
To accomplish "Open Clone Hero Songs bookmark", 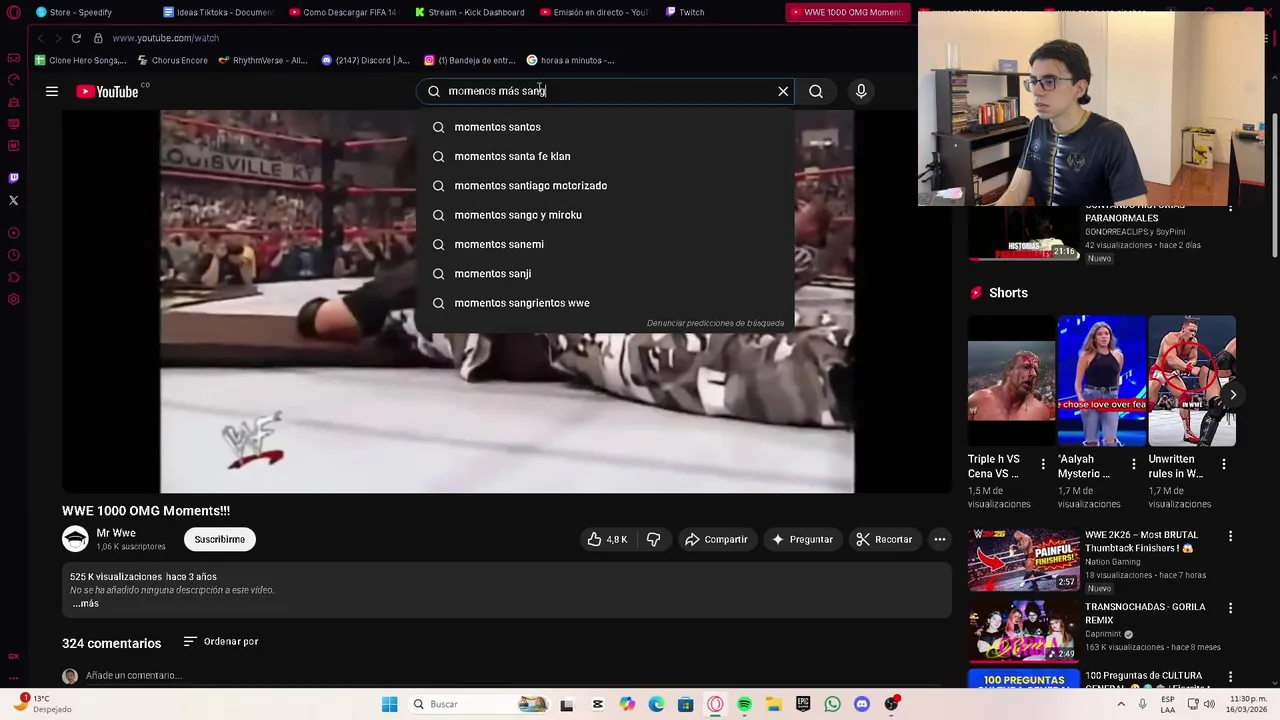I will pyautogui.click(x=81, y=60).
